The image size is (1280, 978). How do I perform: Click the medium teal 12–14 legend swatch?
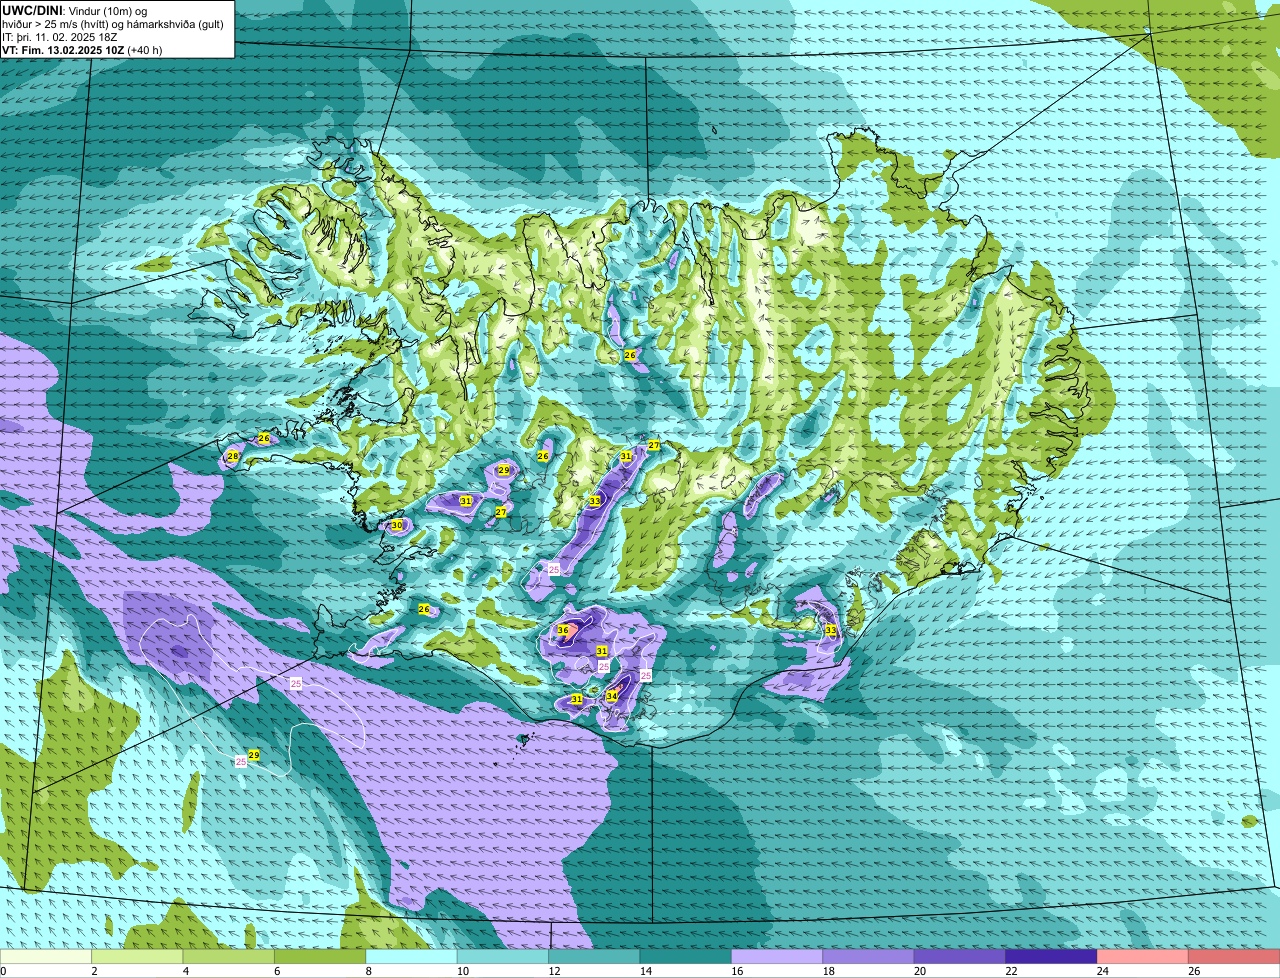[x=595, y=957]
